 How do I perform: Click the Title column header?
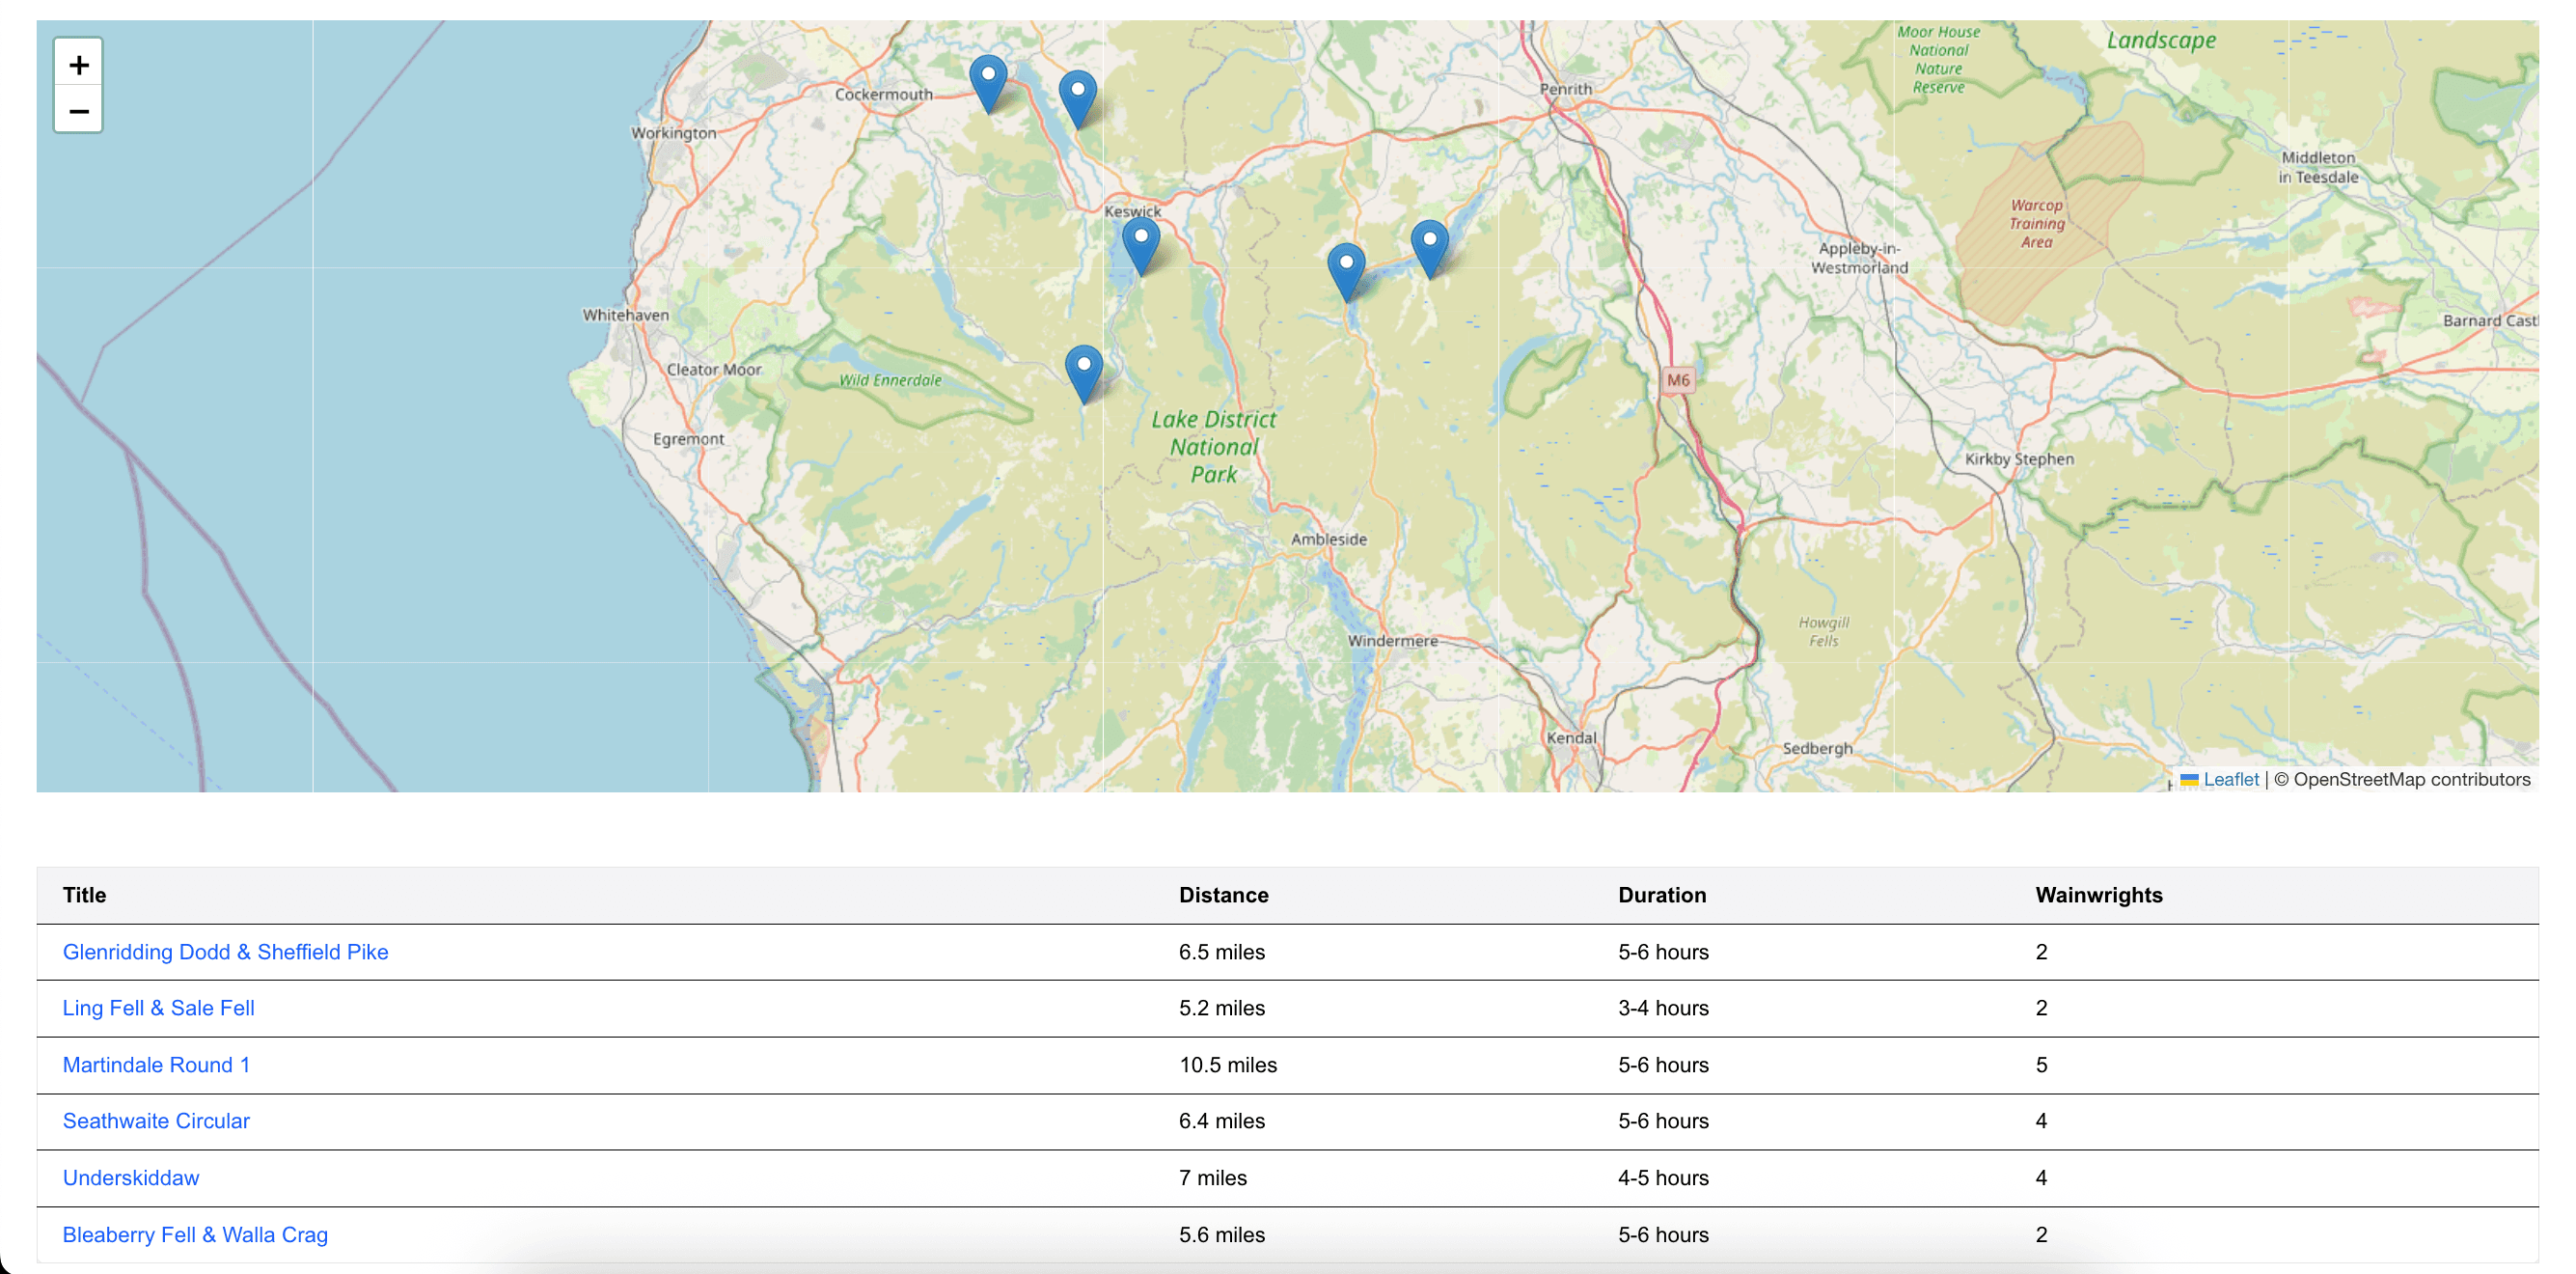click(x=84, y=895)
